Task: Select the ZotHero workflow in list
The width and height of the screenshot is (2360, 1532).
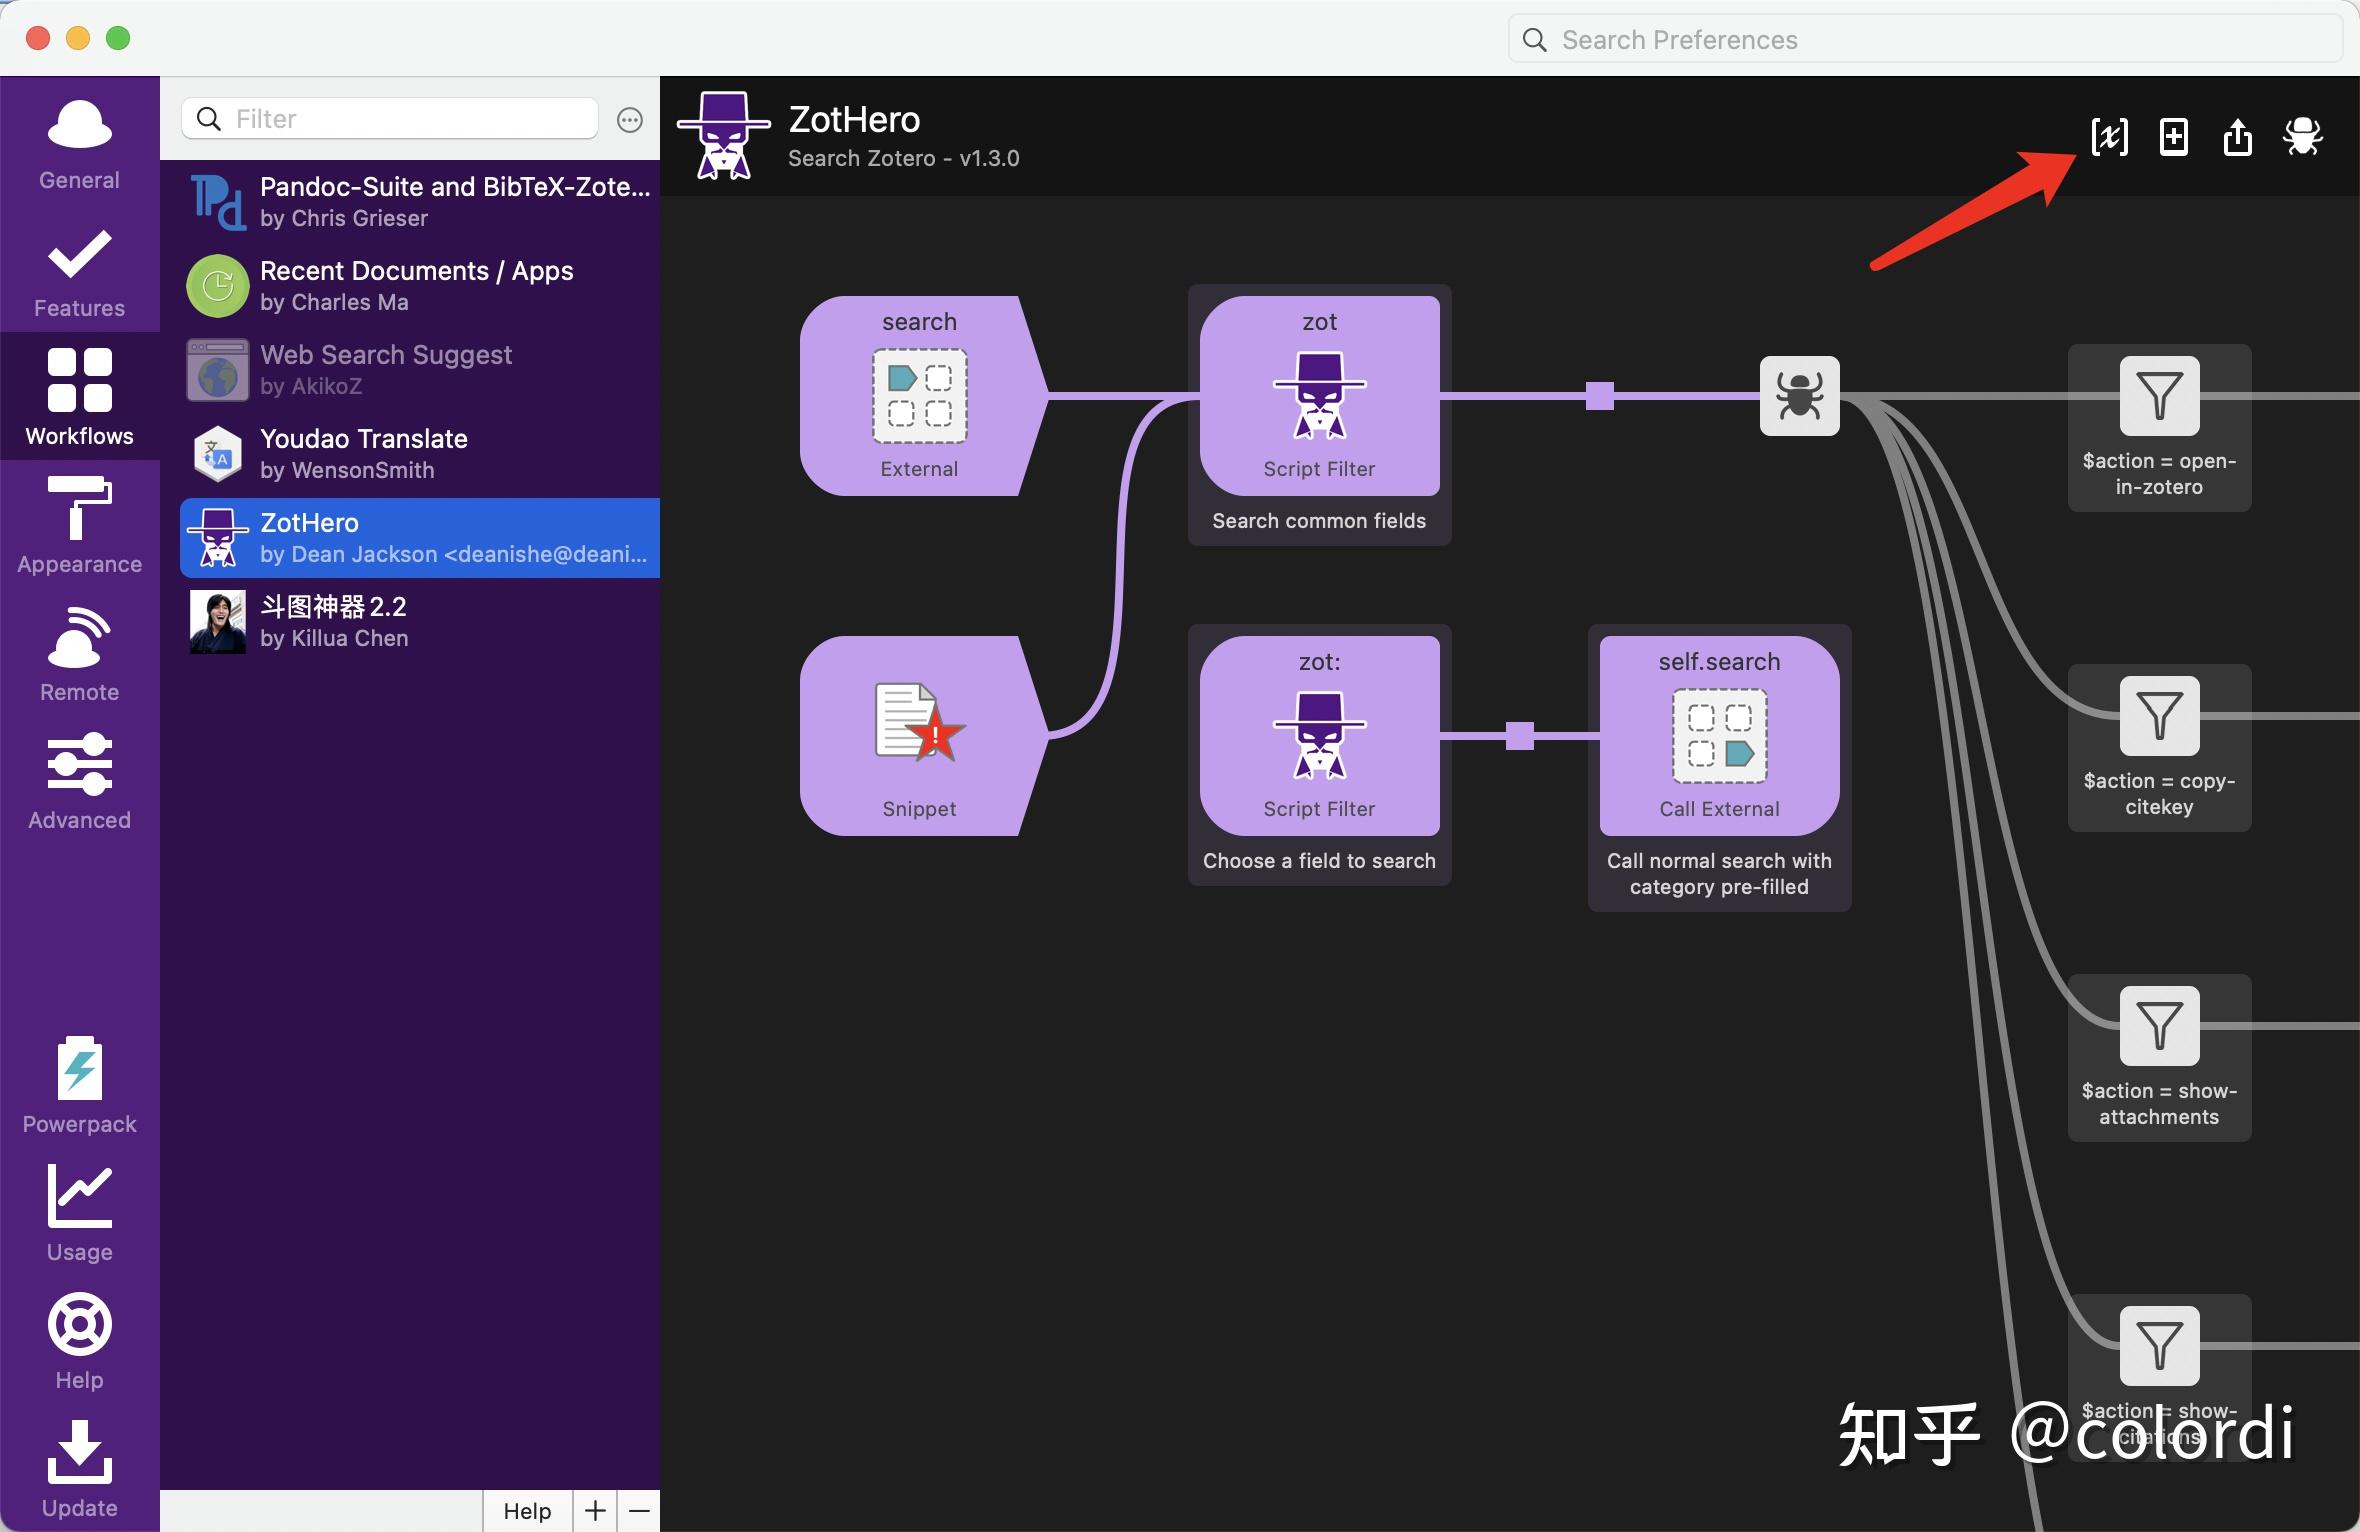Action: pyautogui.click(x=420, y=538)
